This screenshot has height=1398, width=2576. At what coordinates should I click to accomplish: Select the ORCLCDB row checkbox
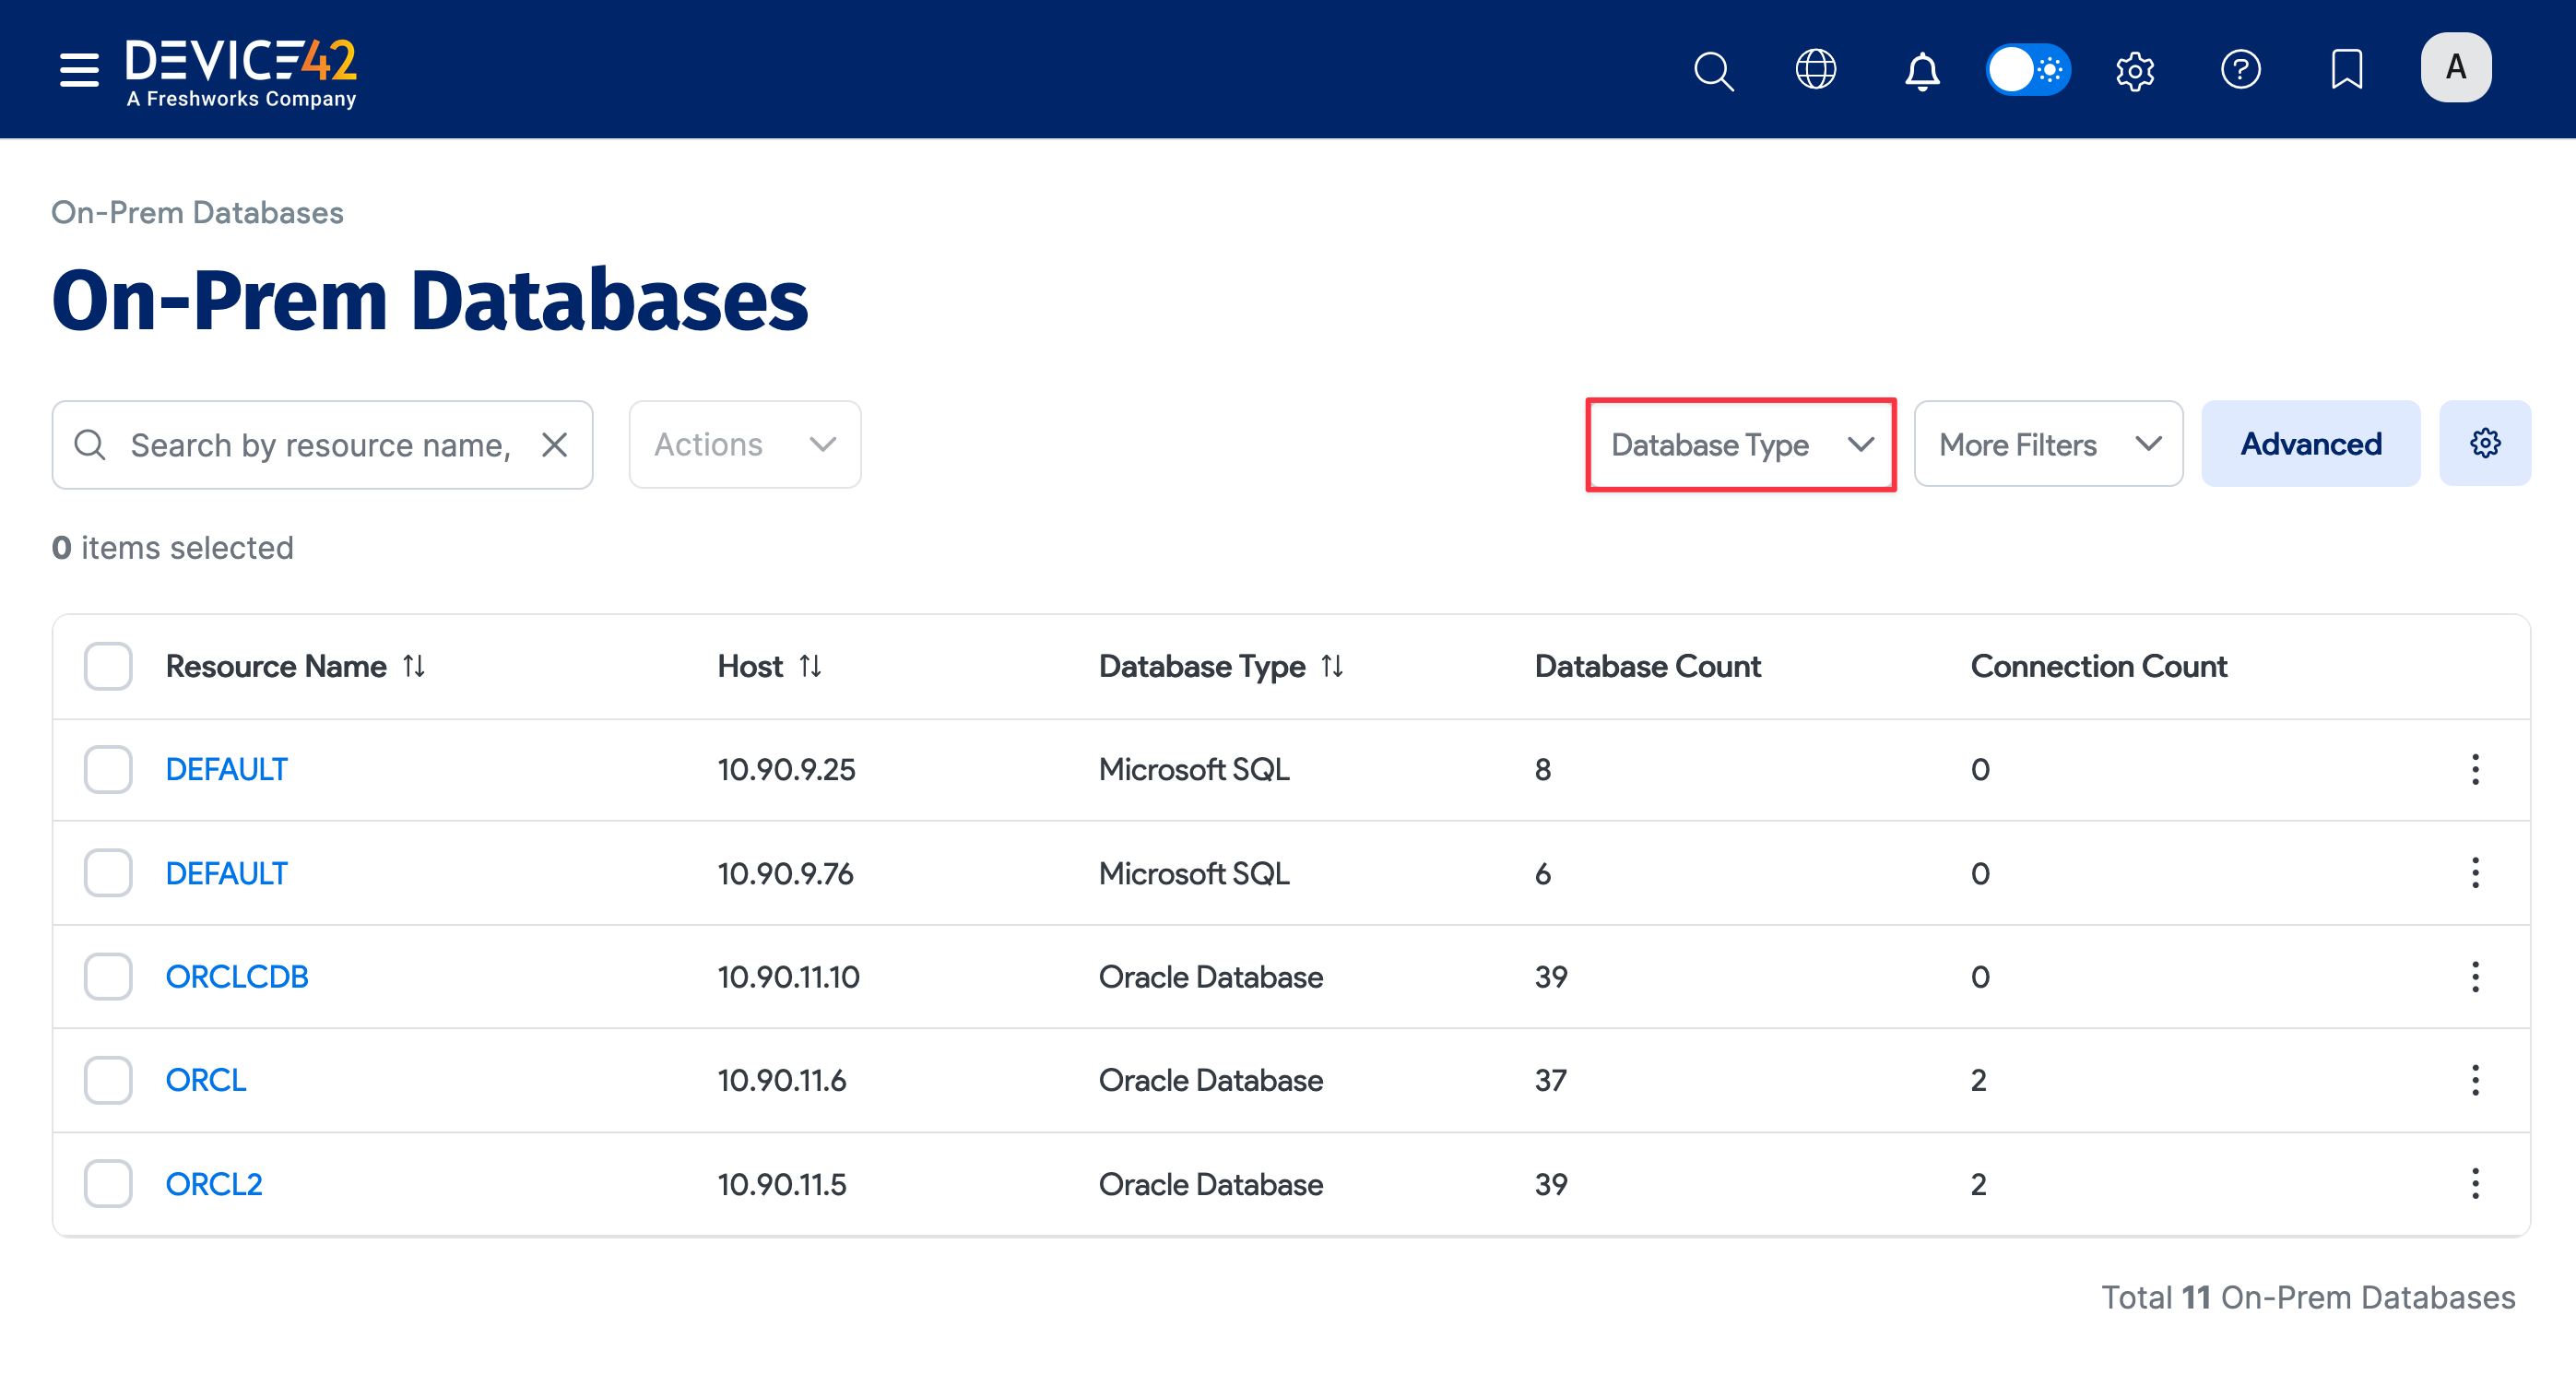(x=108, y=976)
